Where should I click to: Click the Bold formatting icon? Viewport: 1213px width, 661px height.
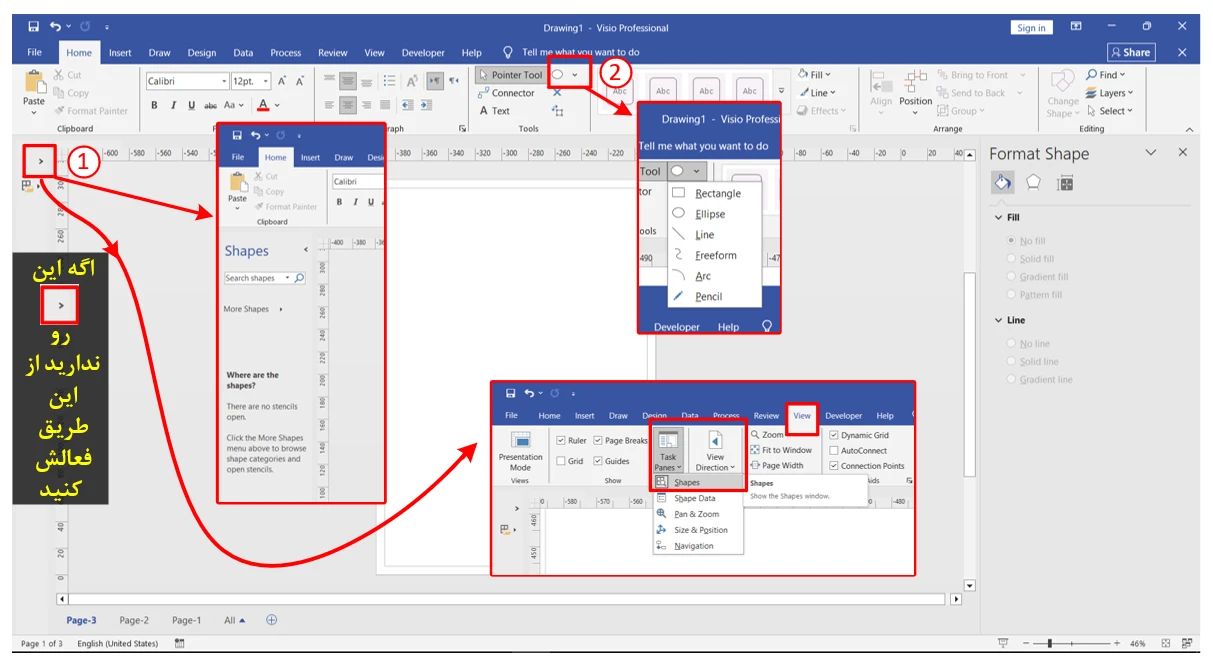click(155, 105)
